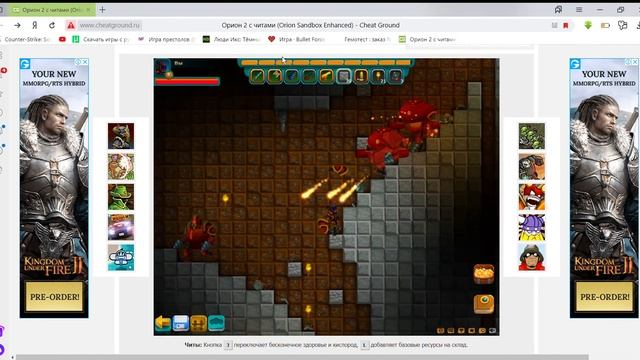
Task: Click the teal cloud button in game
Action: pos(216,323)
